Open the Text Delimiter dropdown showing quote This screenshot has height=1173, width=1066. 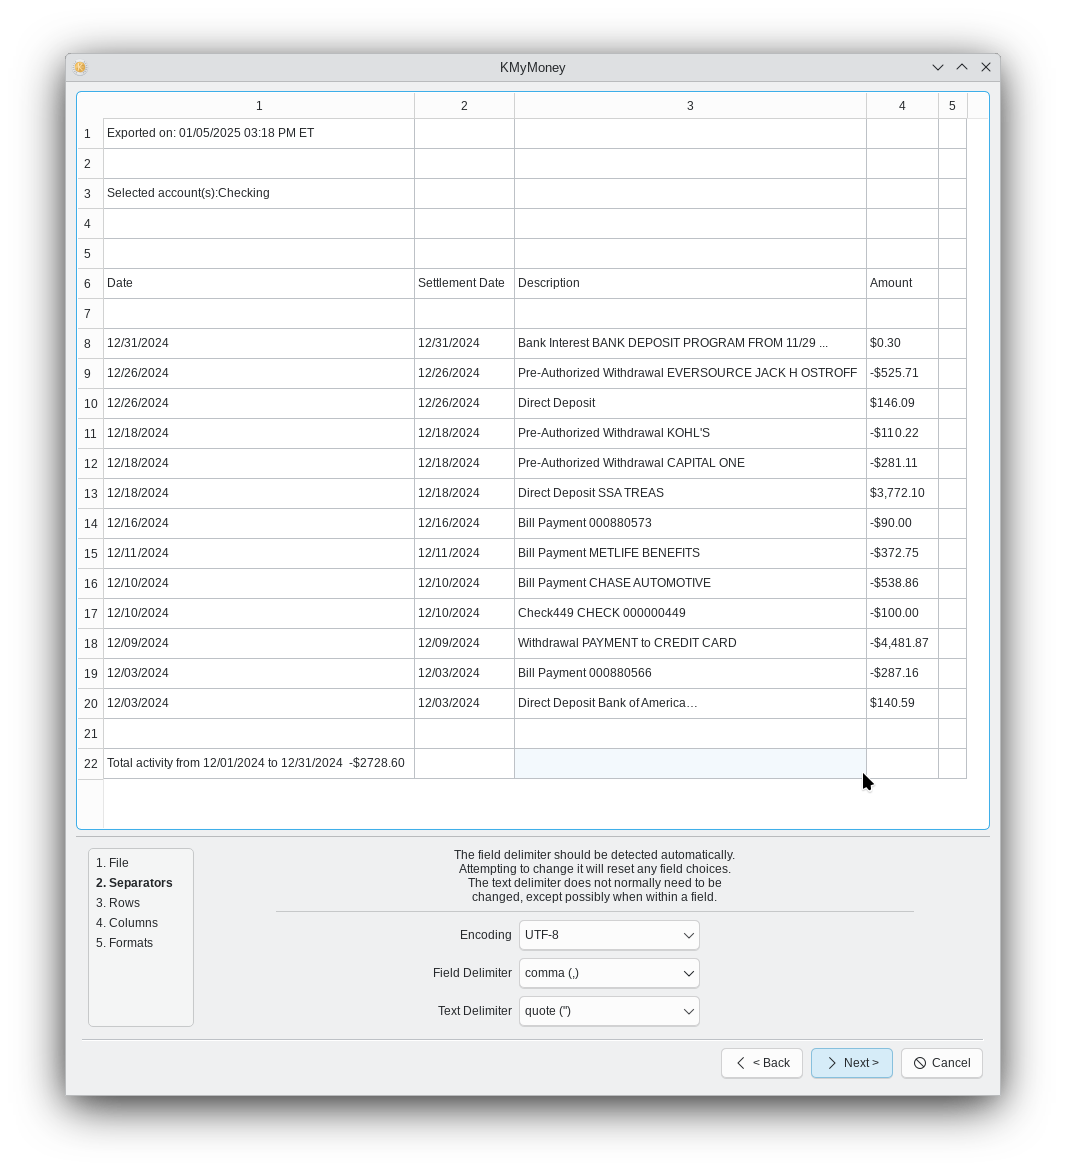(x=608, y=1011)
